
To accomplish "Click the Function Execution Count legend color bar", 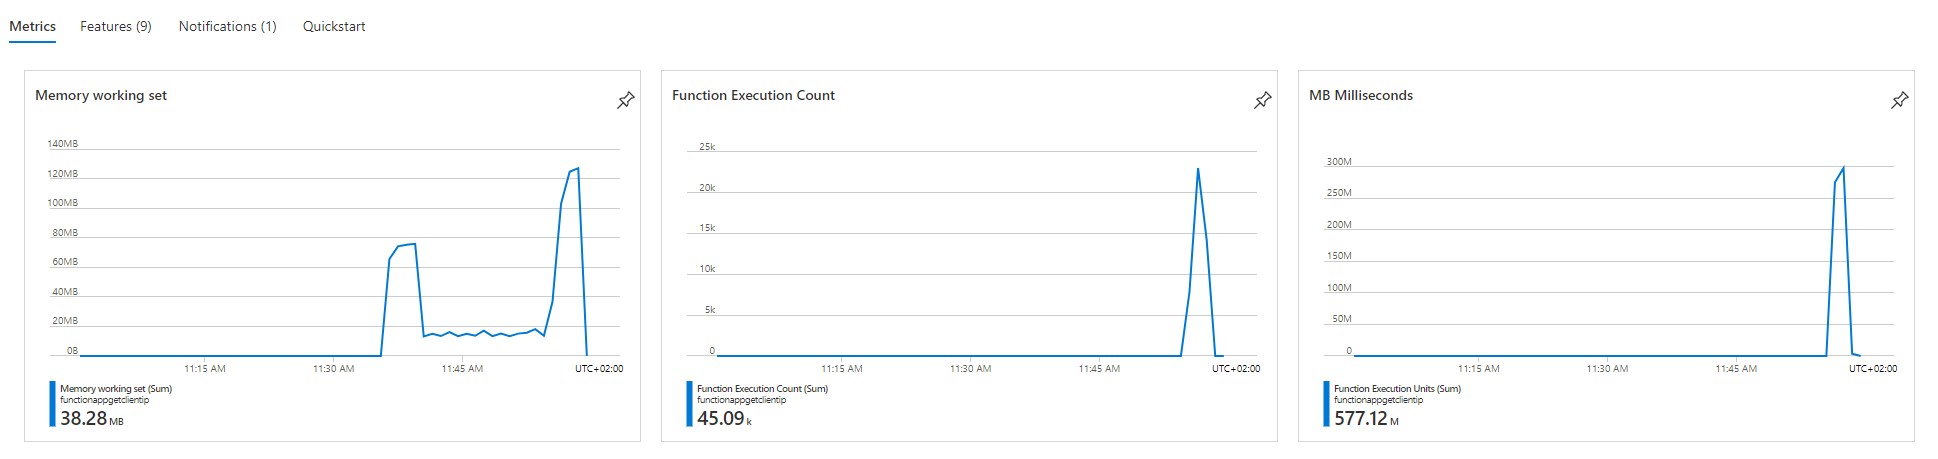I will (x=689, y=404).
